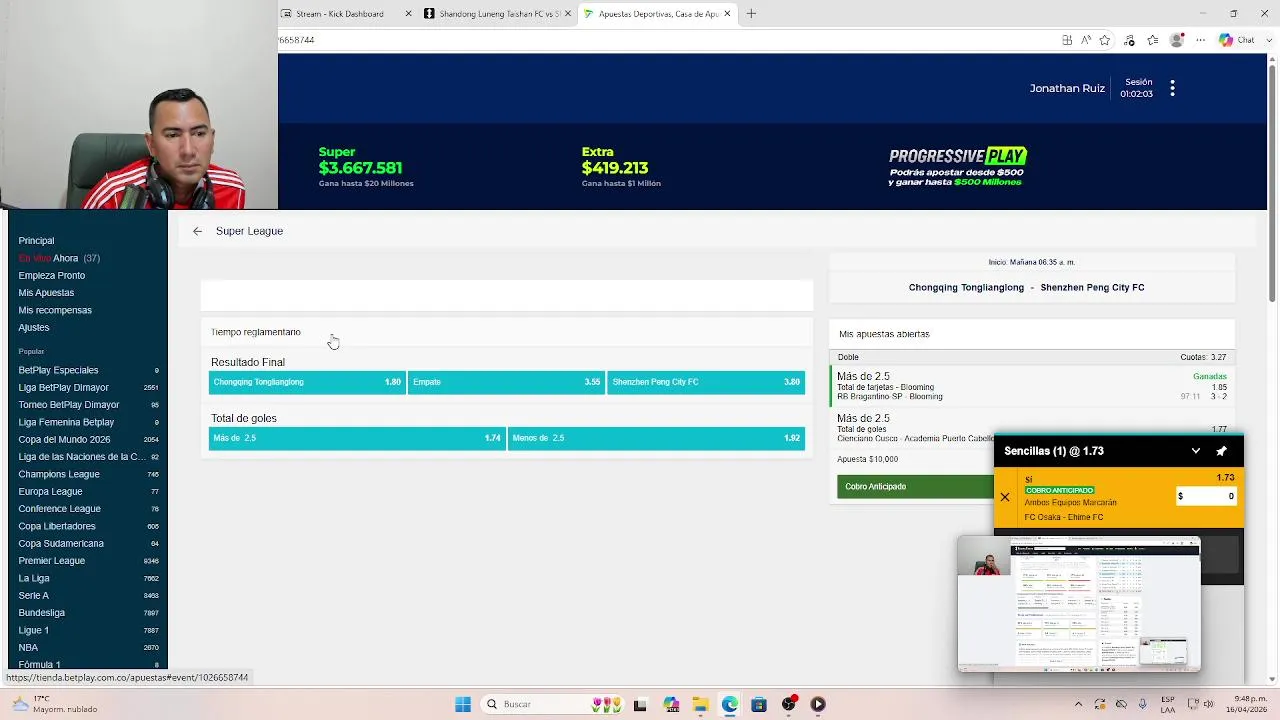Open Principal in the sidebar

[36, 241]
